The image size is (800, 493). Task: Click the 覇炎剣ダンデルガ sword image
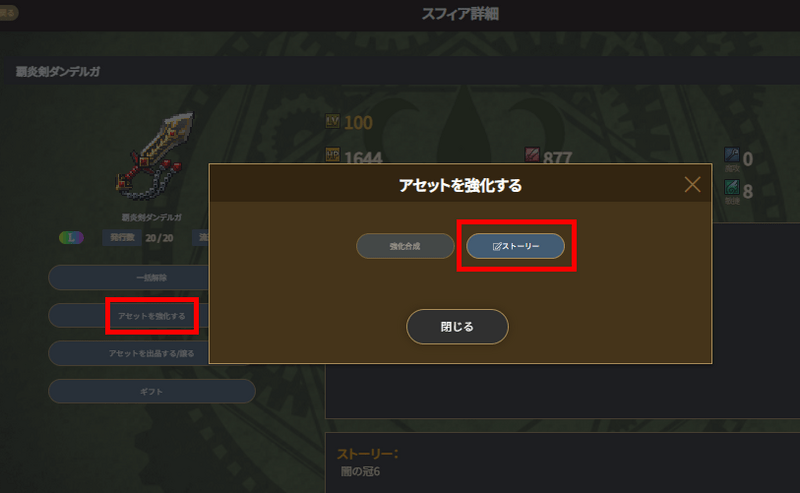point(155,156)
